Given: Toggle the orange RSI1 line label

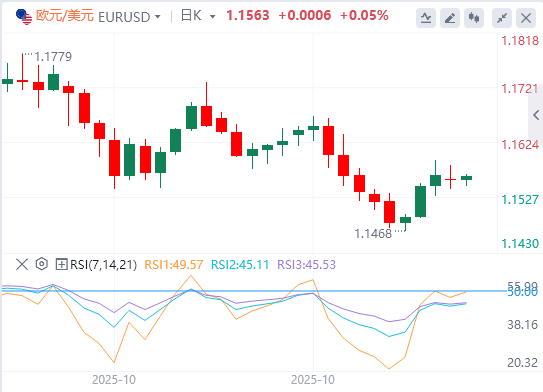Looking at the screenshot, I should (x=173, y=265).
